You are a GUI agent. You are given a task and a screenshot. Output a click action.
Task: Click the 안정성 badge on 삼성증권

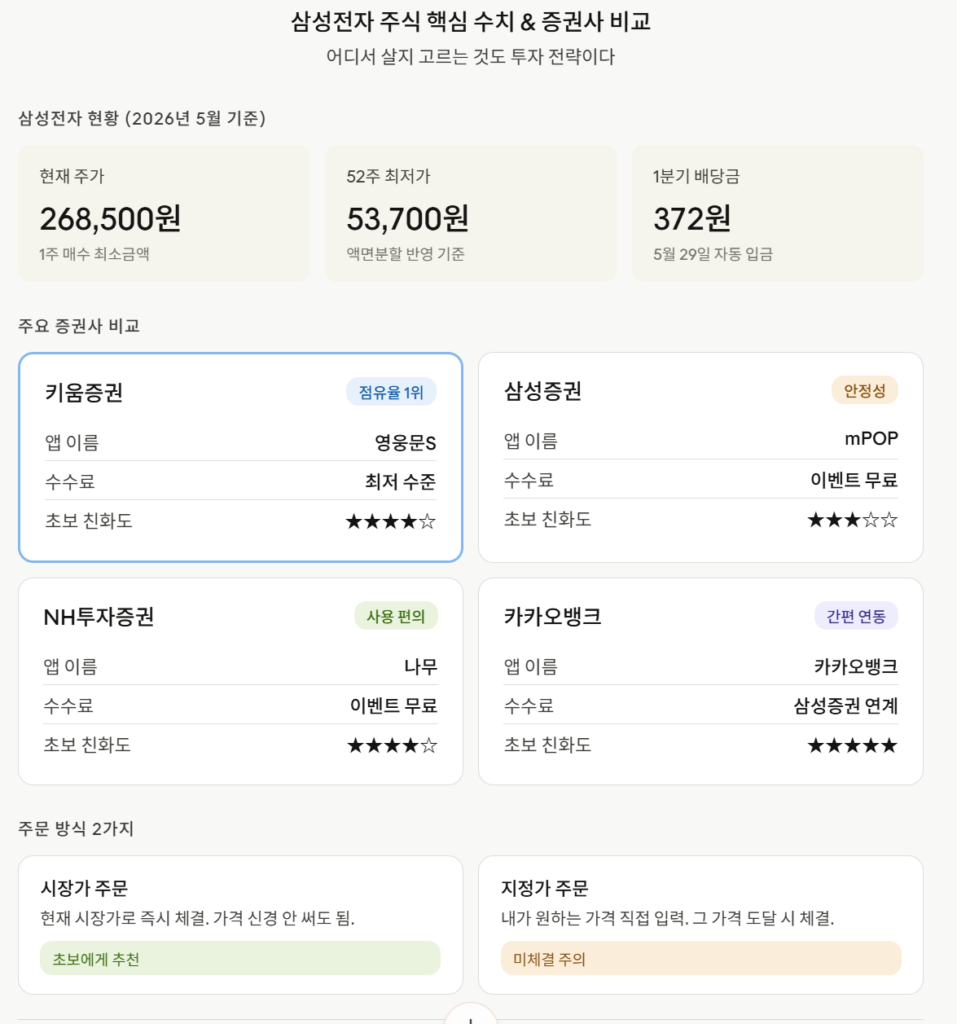tap(864, 391)
